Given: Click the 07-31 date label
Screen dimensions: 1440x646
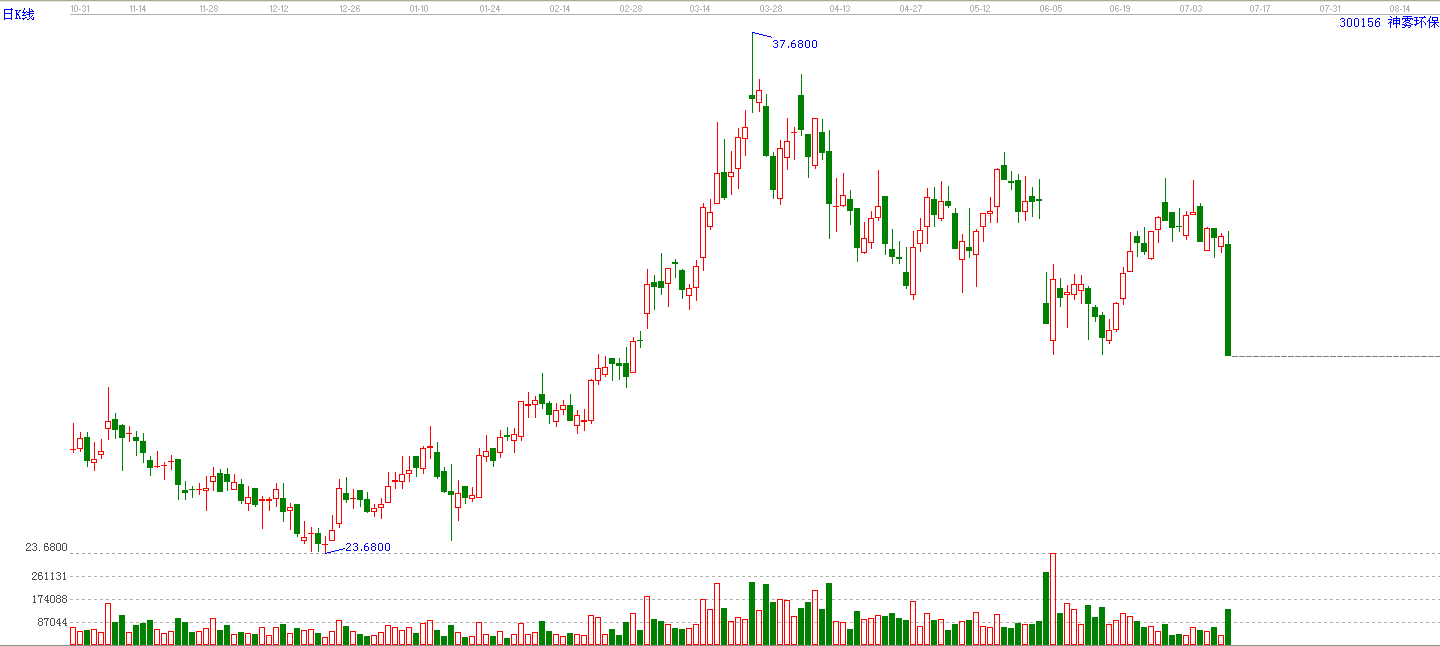Looking at the screenshot, I should pyautogui.click(x=1330, y=7).
